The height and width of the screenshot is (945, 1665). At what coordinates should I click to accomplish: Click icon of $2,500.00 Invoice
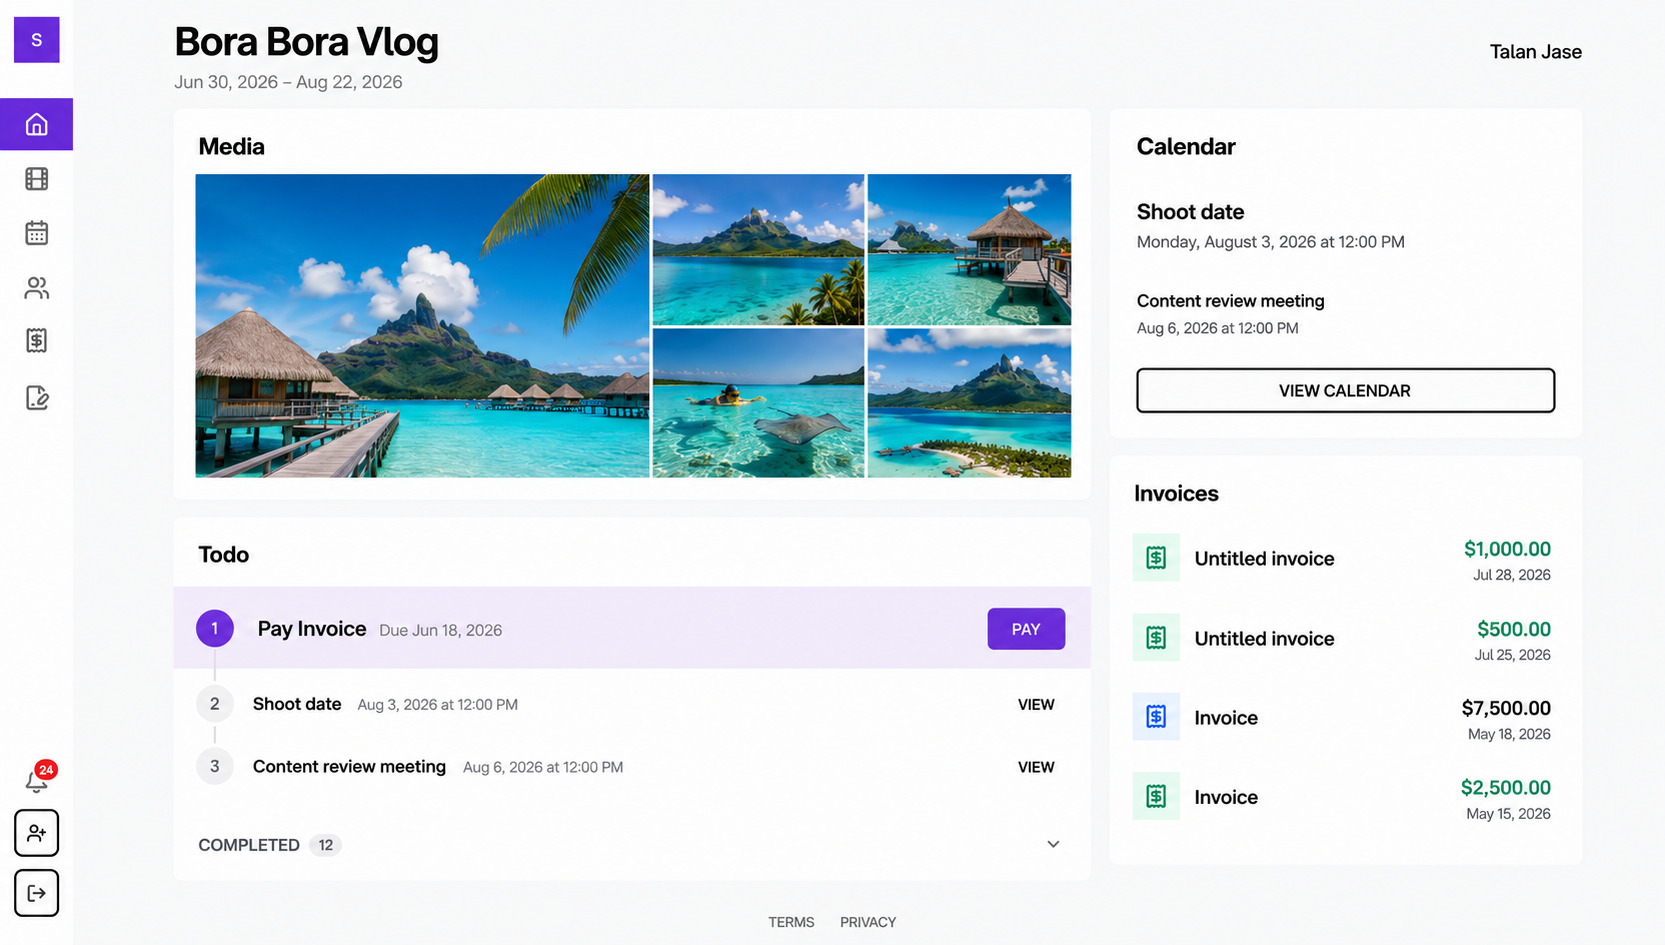[1156, 796]
